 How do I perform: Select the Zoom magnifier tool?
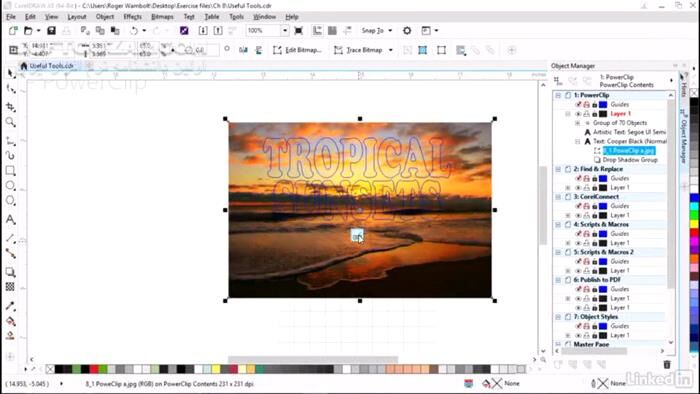coord(11,122)
